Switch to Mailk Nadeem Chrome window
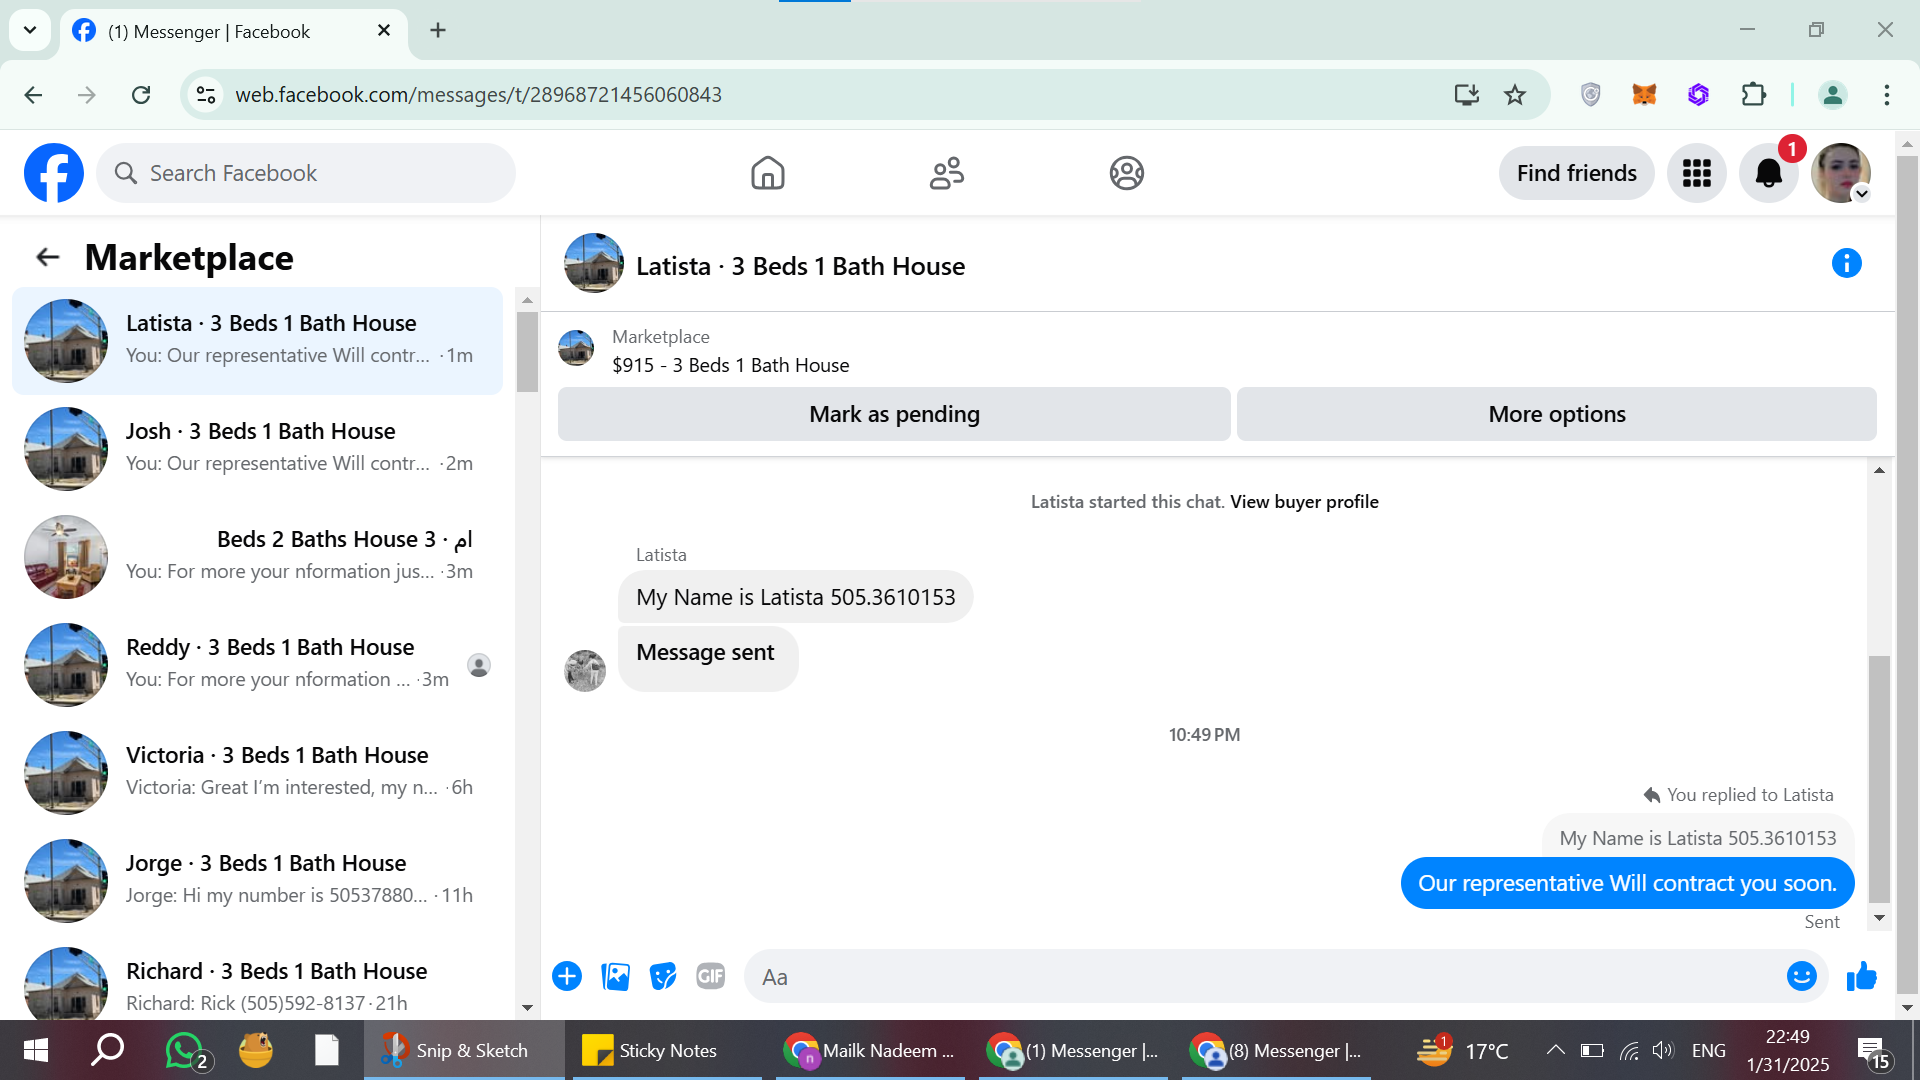Image resolution: width=1920 pixels, height=1080 pixels. pyautogui.click(x=872, y=1050)
